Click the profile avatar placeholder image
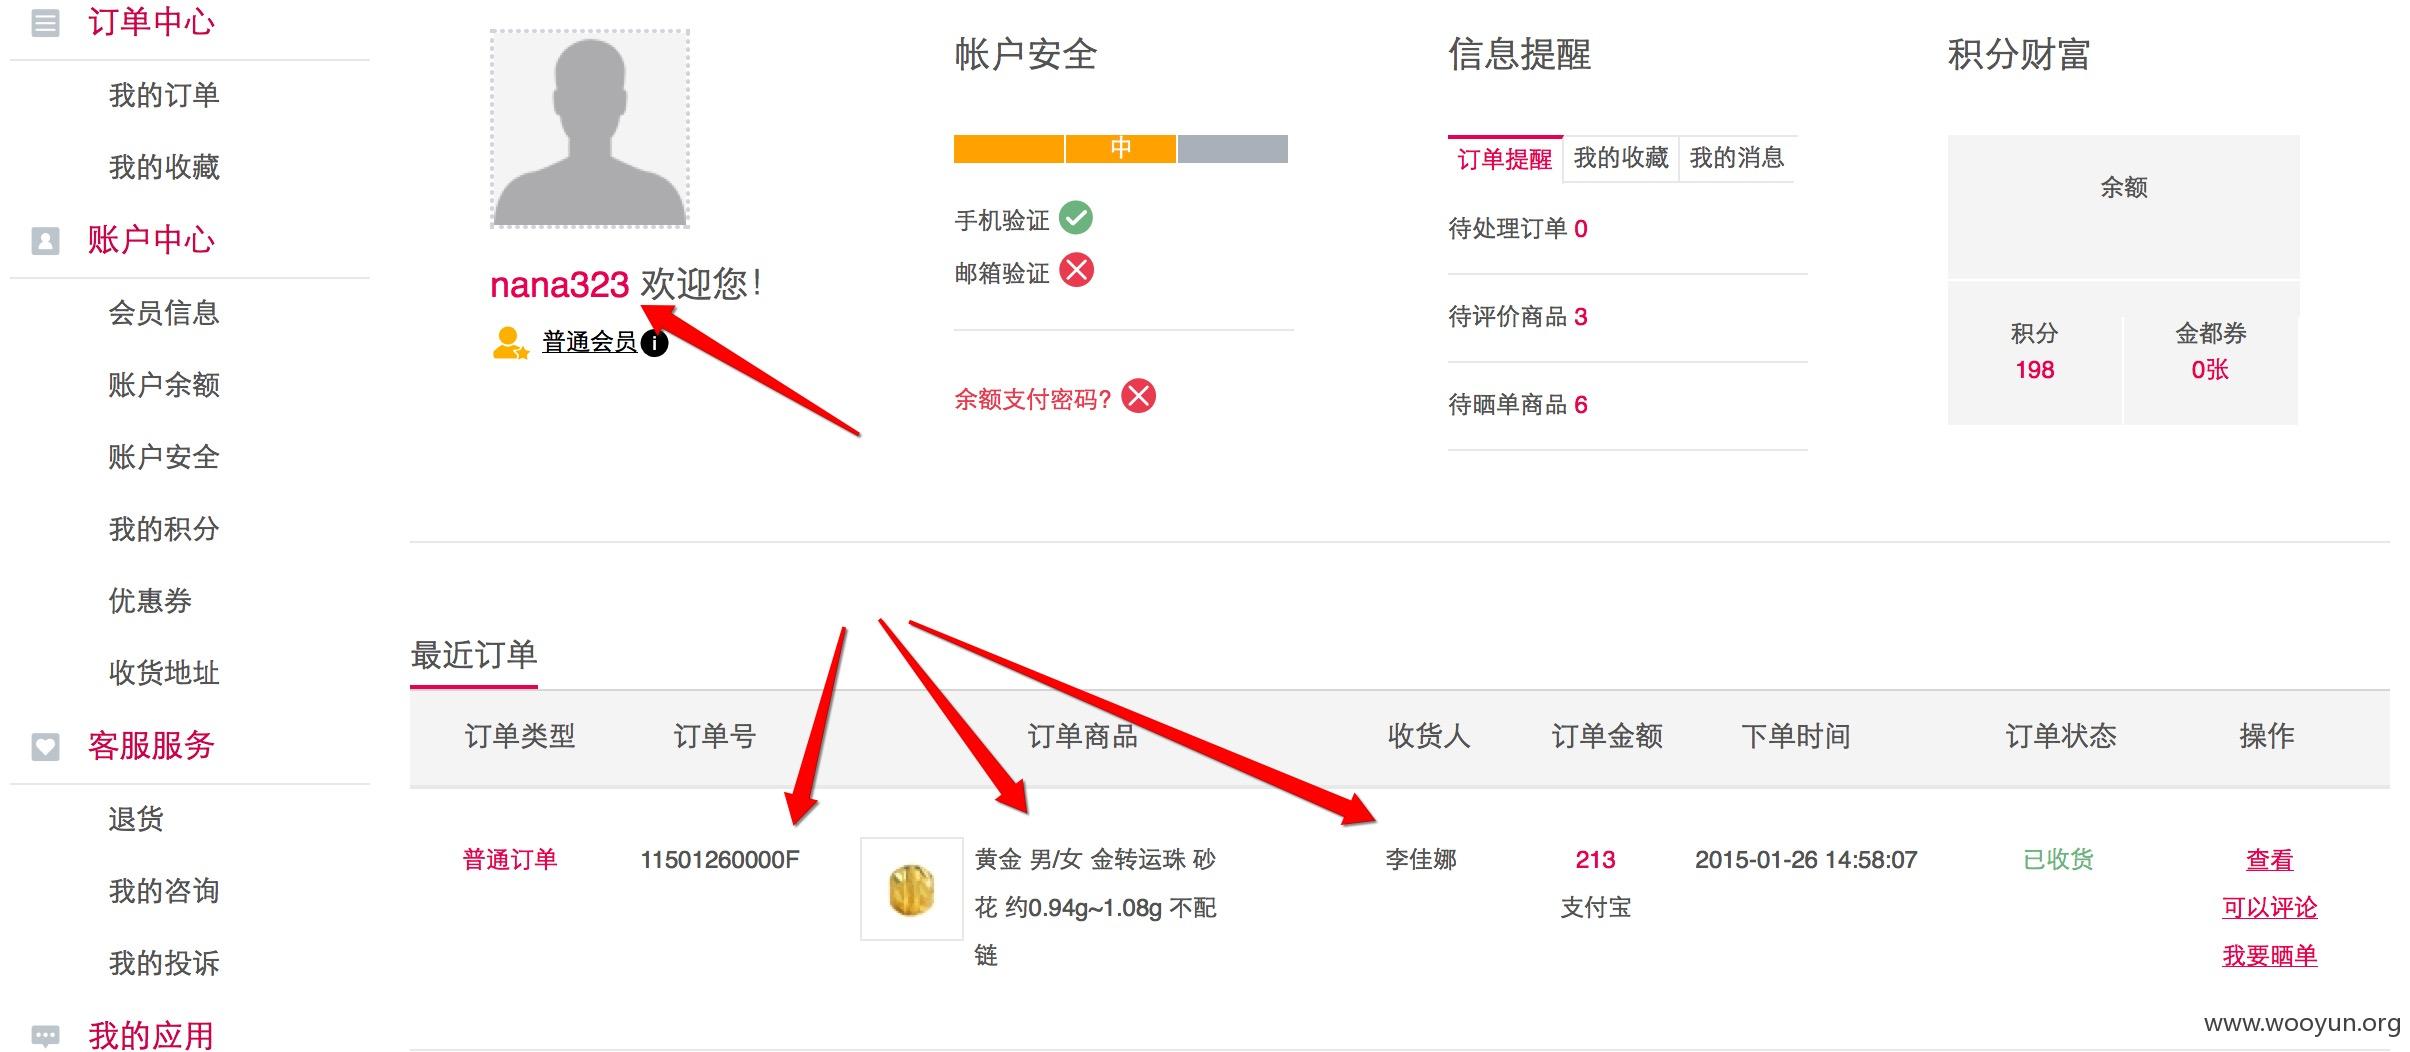Screen dimensions: 2410x1052 click(x=590, y=129)
